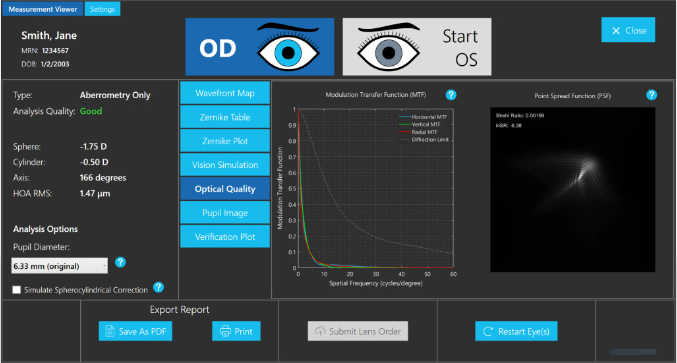Click the Diffraction Limit legend entry
This screenshot has width=677, height=363.
(x=424, y=140)
